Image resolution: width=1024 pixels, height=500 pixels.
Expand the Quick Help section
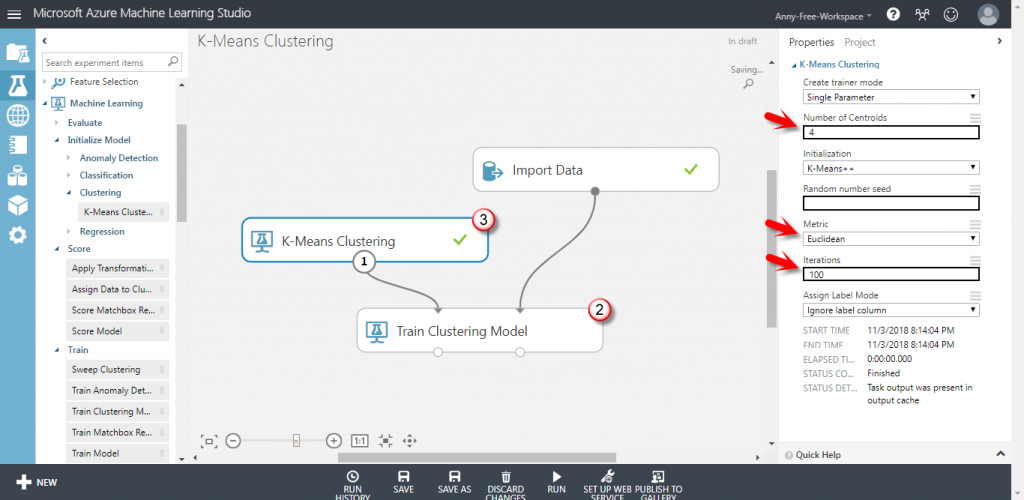tap(1002, 454)
